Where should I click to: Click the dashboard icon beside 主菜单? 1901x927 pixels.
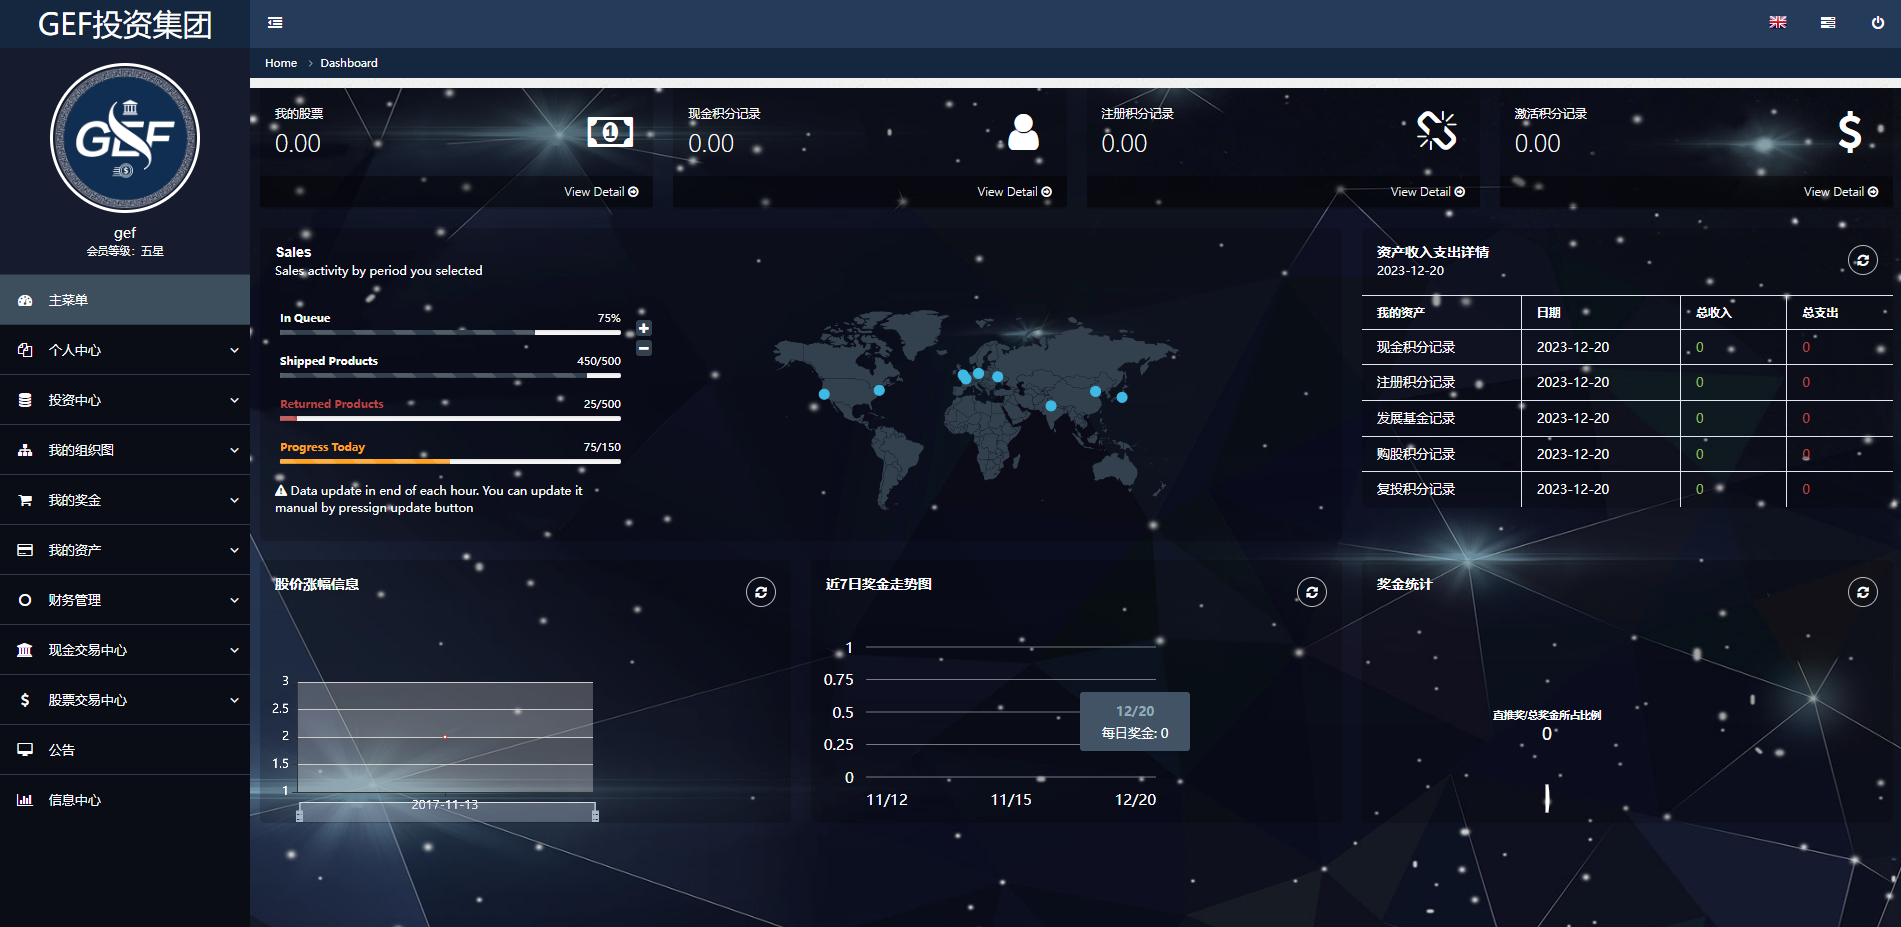(25, 300)
